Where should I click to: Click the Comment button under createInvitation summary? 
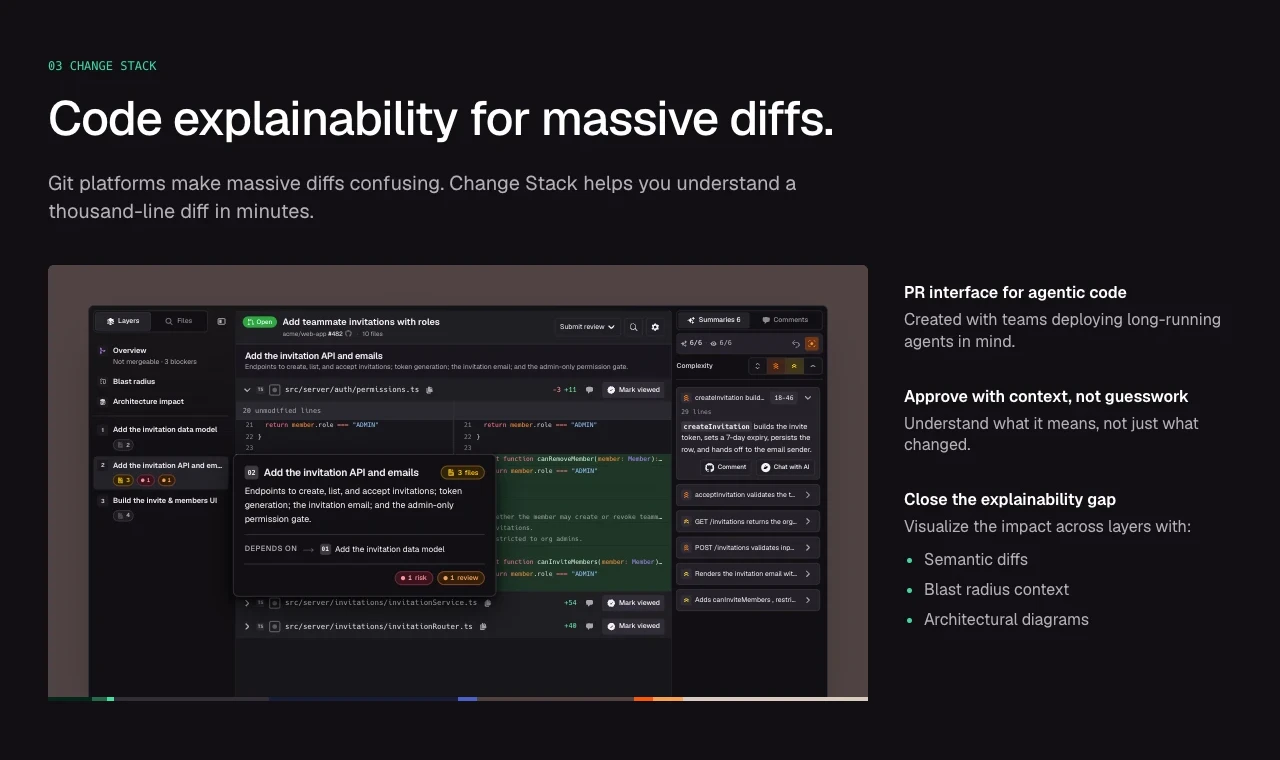726,467
